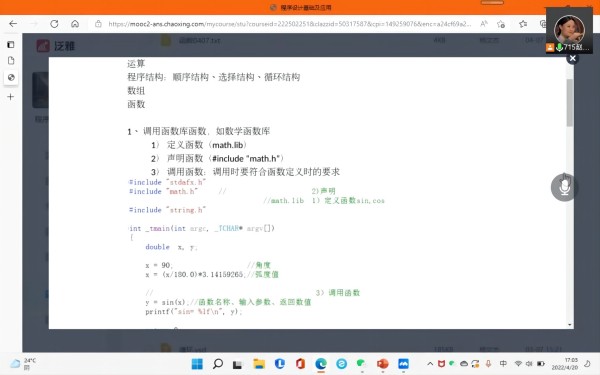Image resolution: width=600 pixels, height=375 pixels.
Task: Click the code line '#include "string.h"'
Action: click(167, 210)
